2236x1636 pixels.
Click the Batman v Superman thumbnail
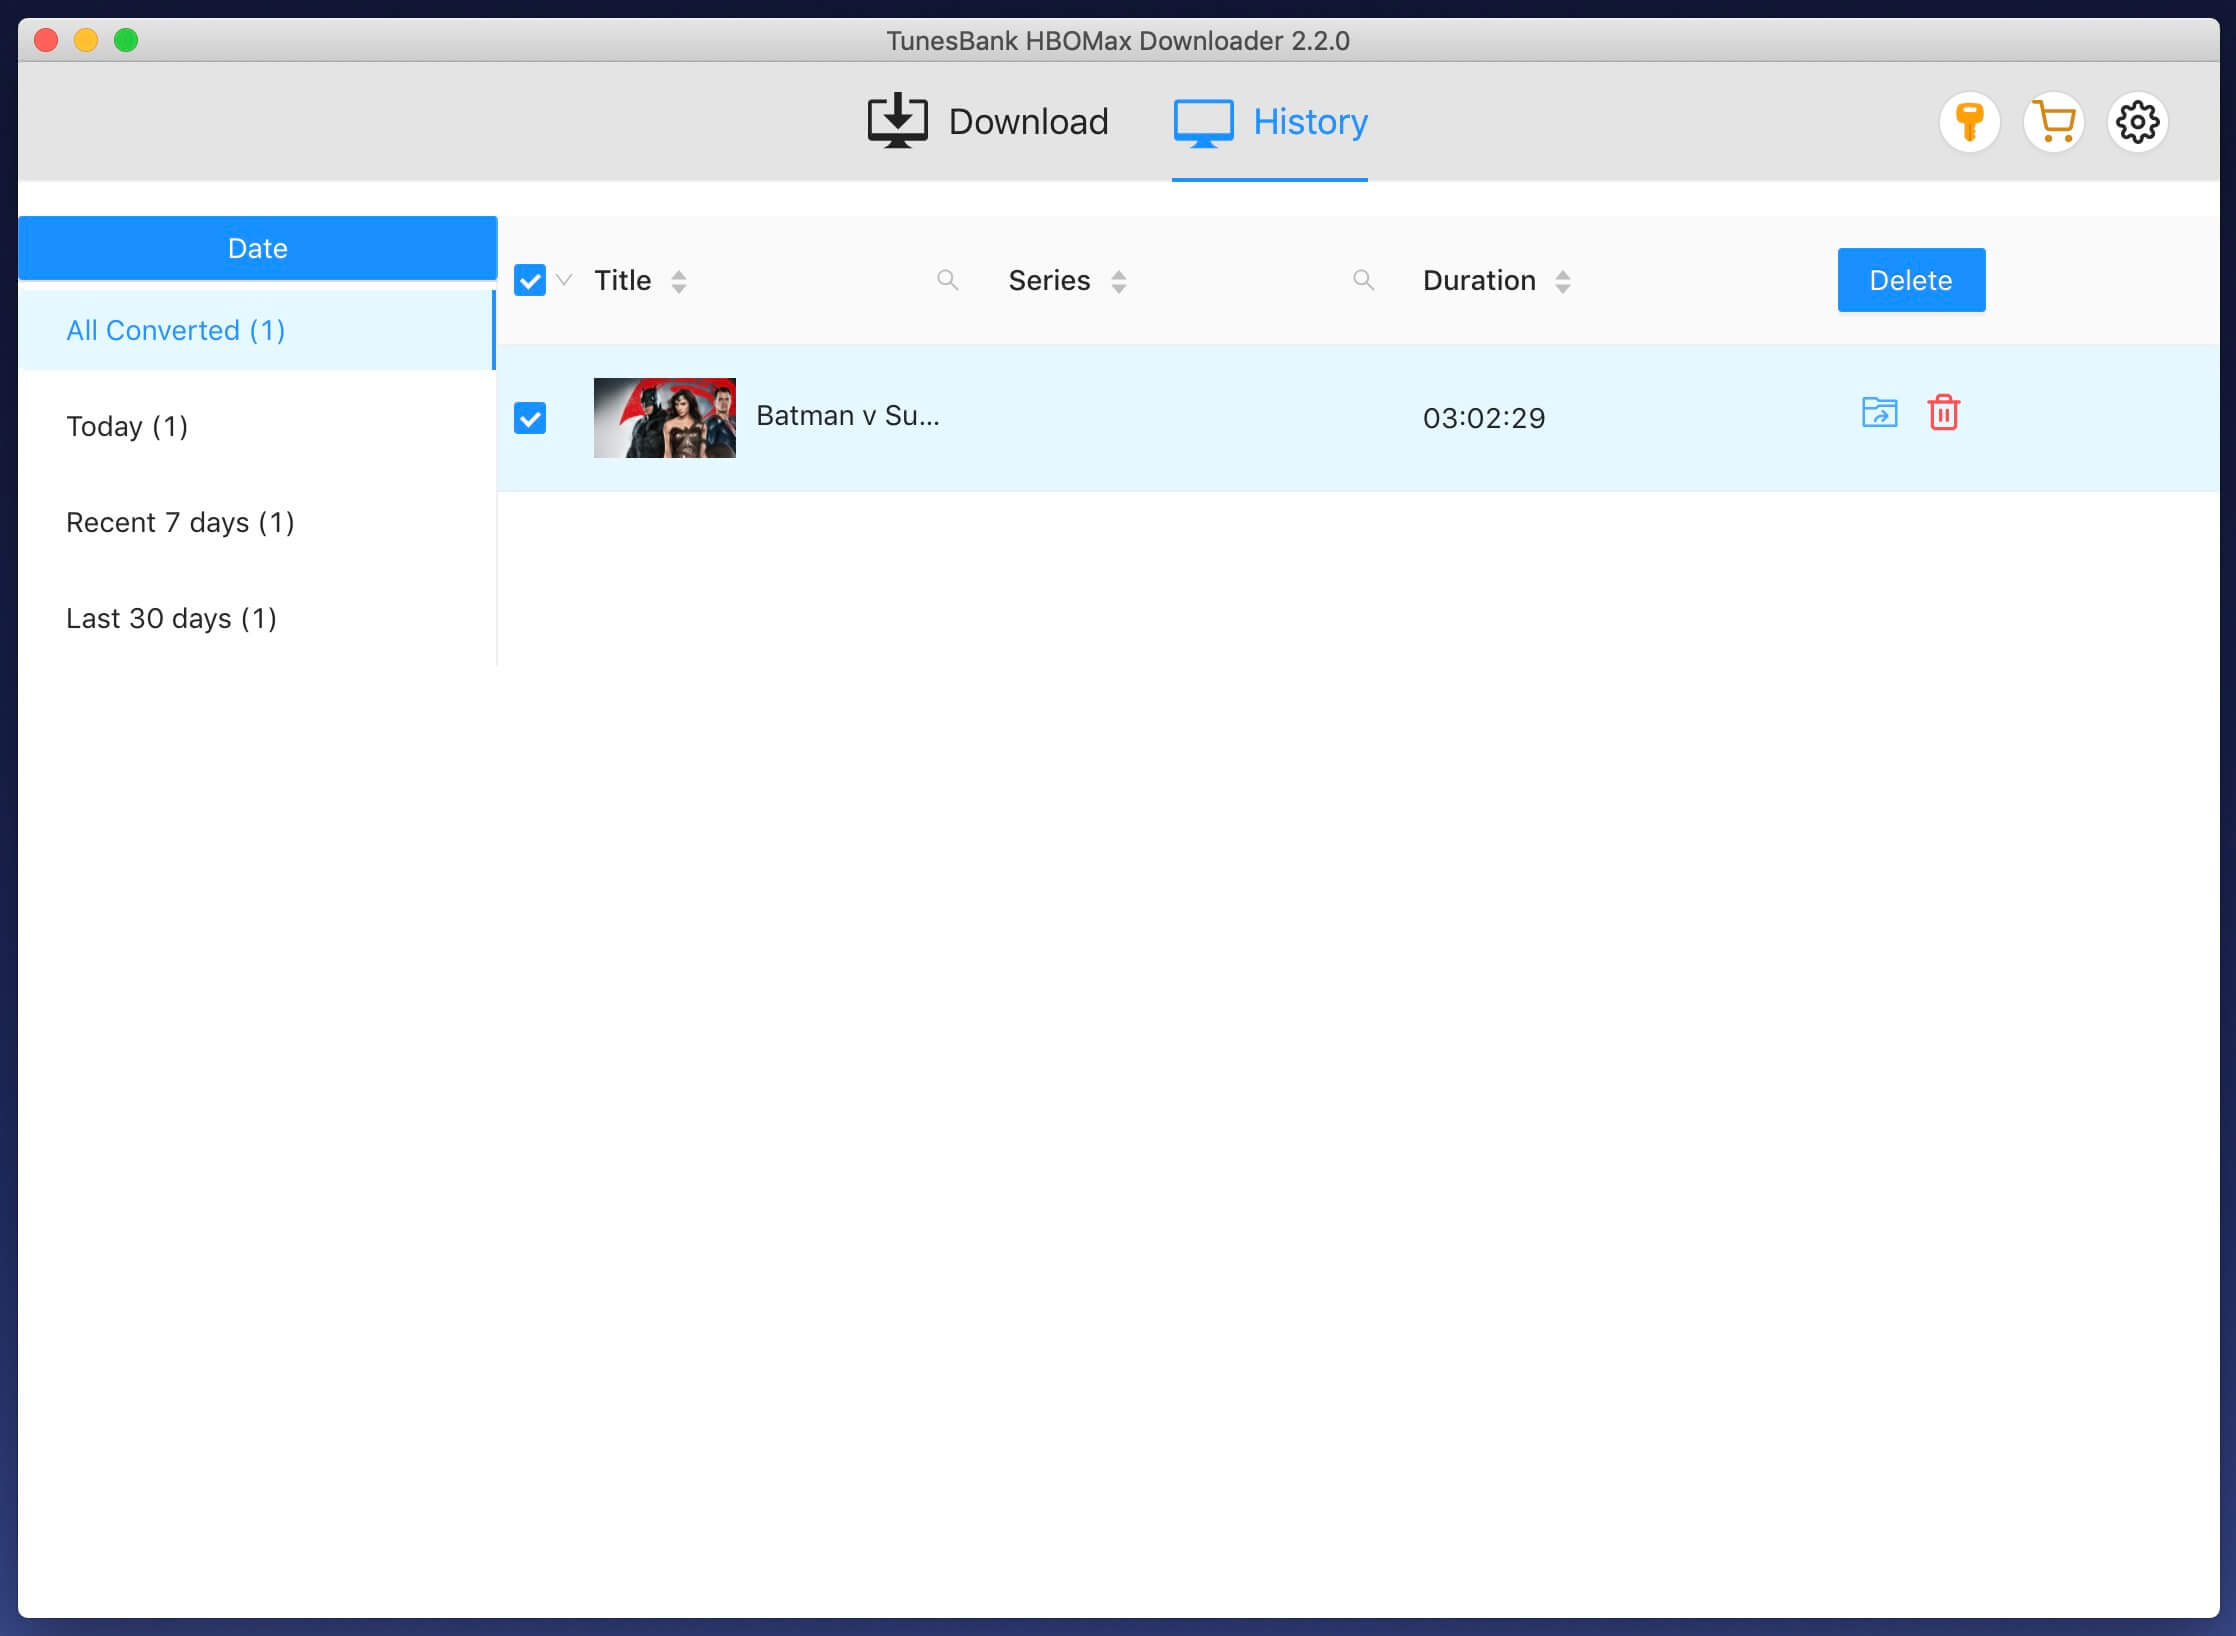[x=665, y=418]
